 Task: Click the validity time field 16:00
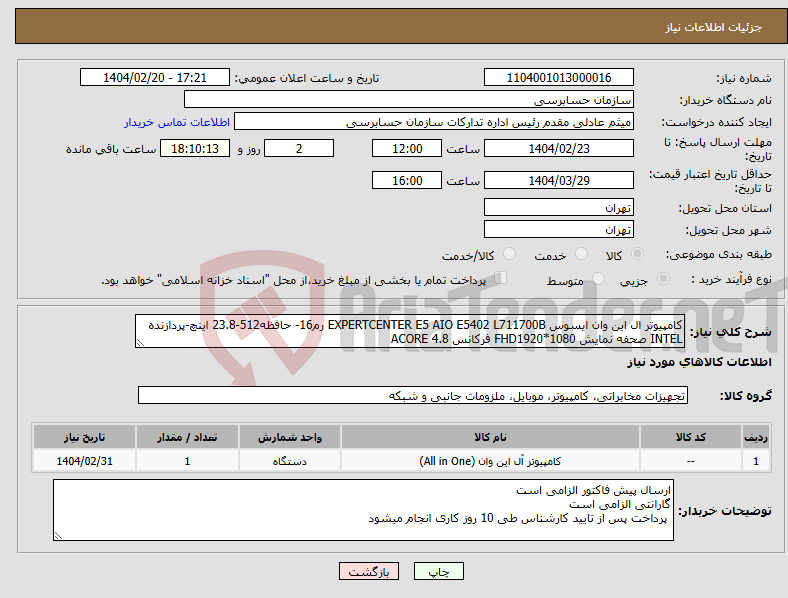click(x=407, y=180)
